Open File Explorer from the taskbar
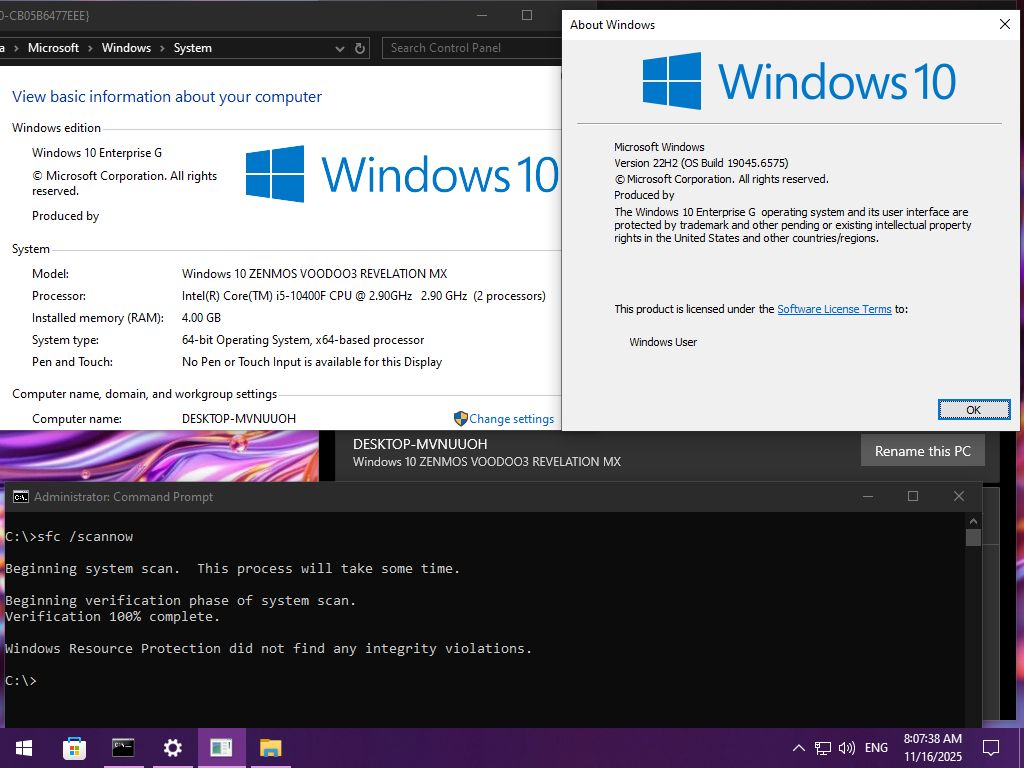The image size is (1024, 768). pos(270,748)
